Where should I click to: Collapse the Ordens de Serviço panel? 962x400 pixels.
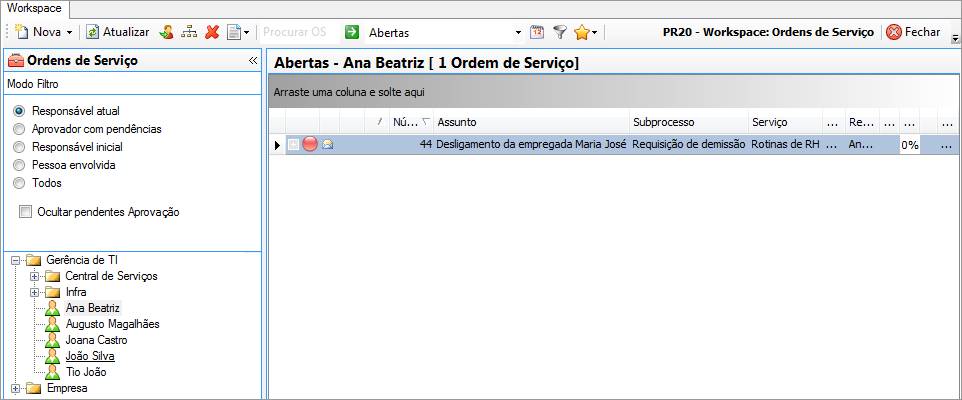point(253,60)
